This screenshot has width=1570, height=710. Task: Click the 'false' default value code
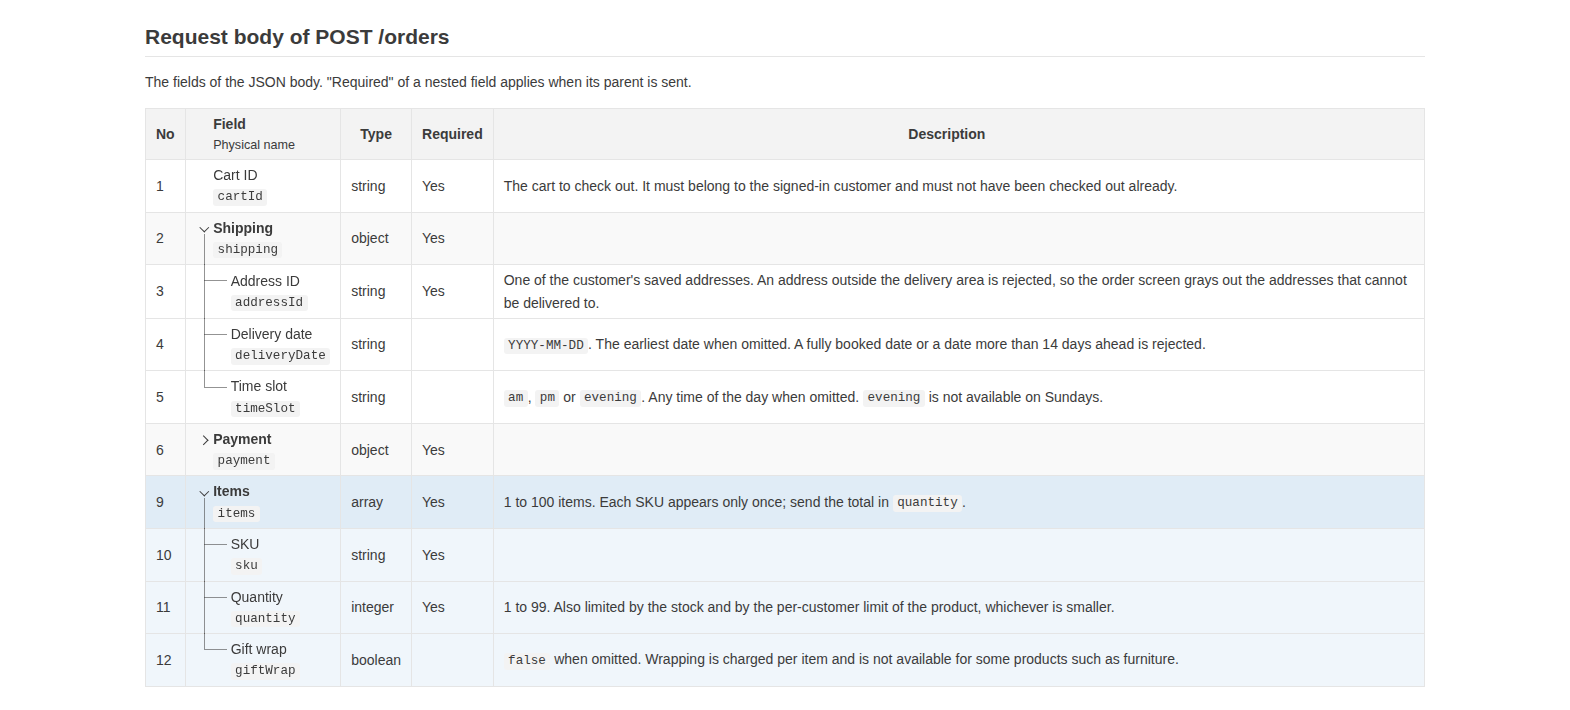527,660
